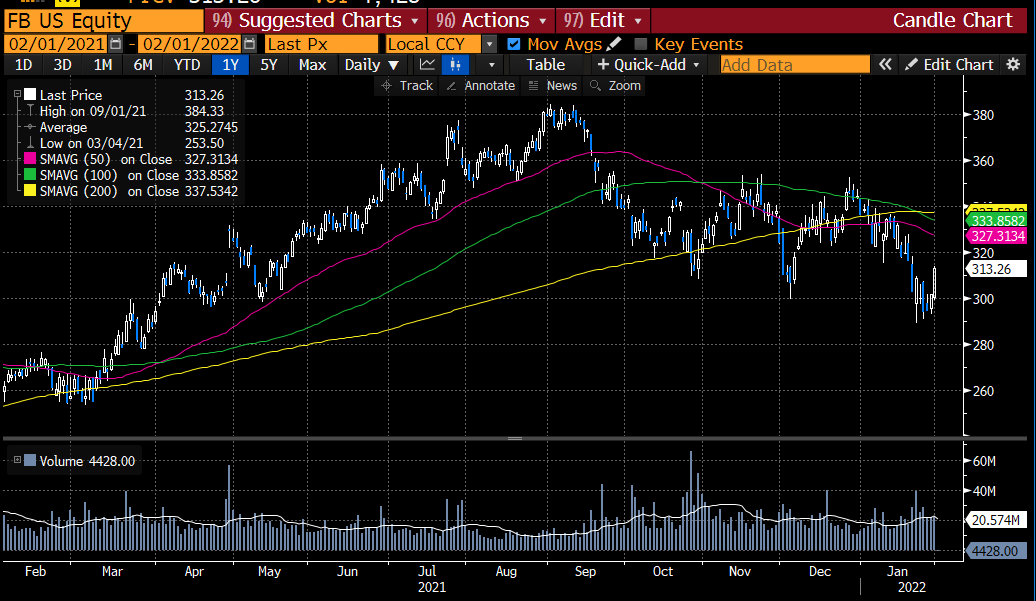Open the Daily periodicity dropdown

click(x=371, y=64)
